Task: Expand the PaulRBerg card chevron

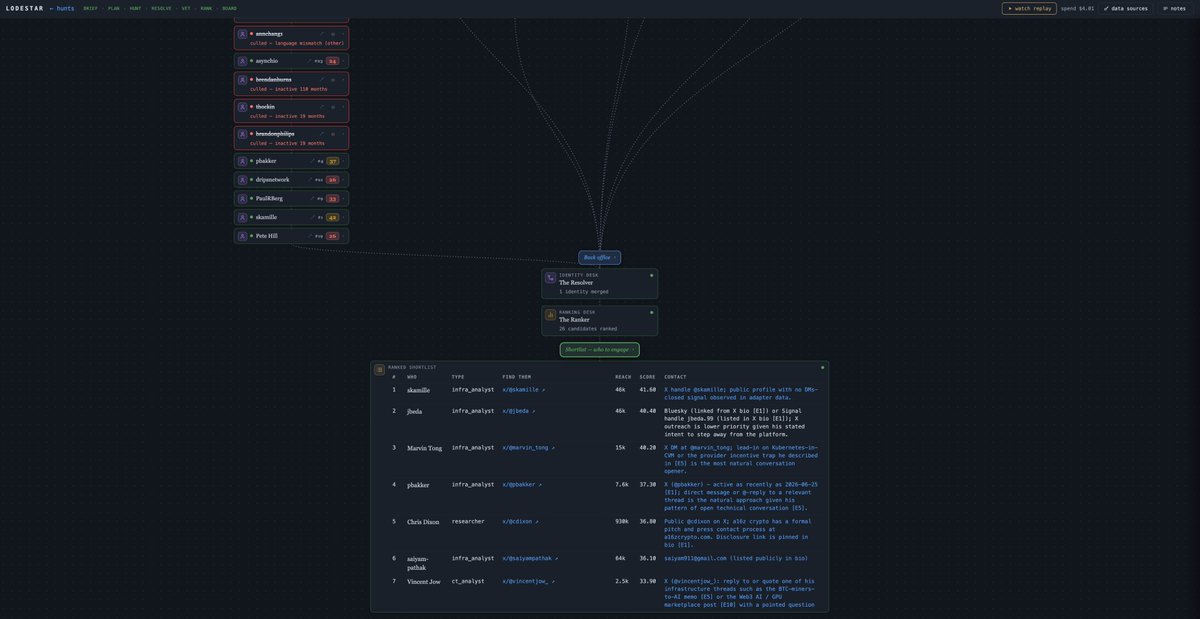Action: [344, 199]
